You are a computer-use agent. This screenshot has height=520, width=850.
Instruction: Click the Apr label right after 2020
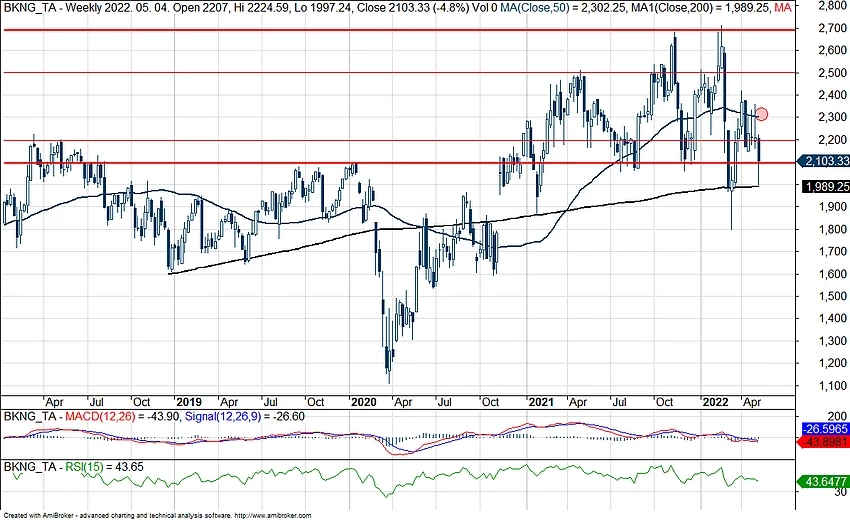click(x=403, y=402)
